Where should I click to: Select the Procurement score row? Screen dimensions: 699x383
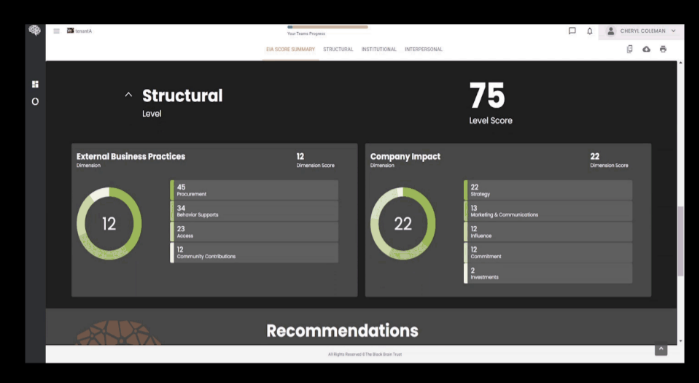pos(254,190)
